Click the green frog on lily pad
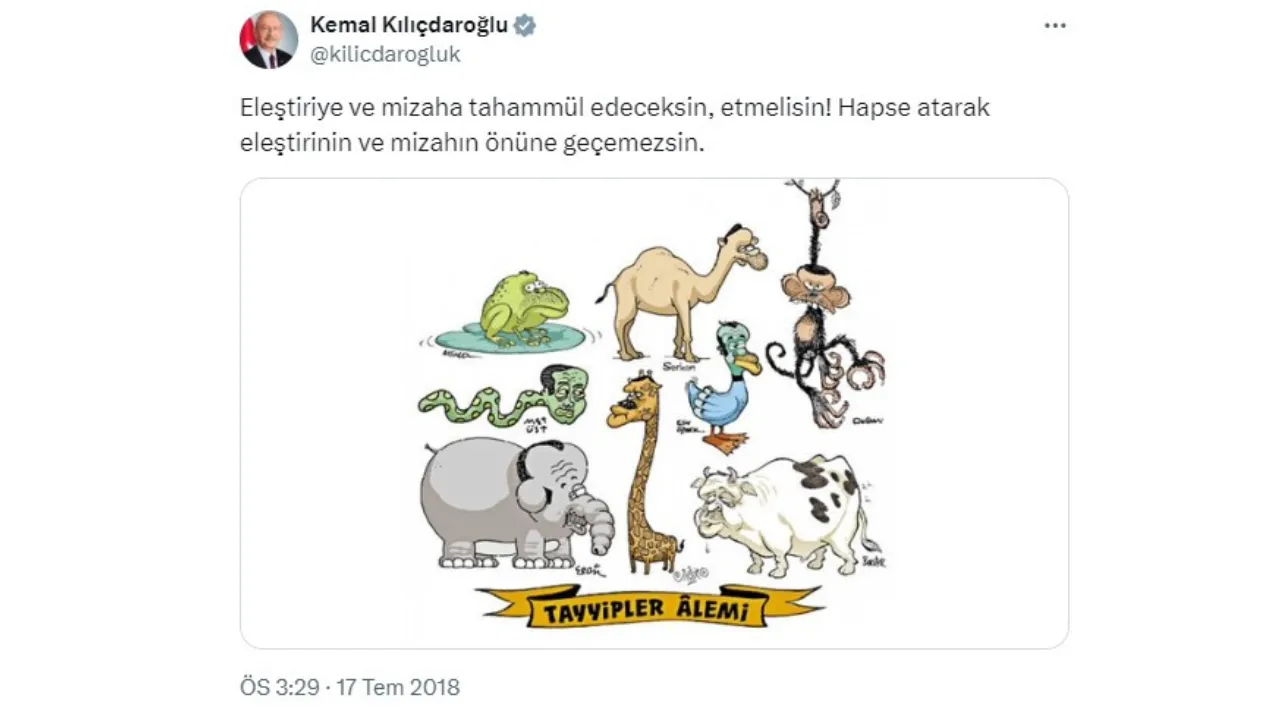Image resolution: width=1280 pixels, height=720 pixels. point(522,308)
